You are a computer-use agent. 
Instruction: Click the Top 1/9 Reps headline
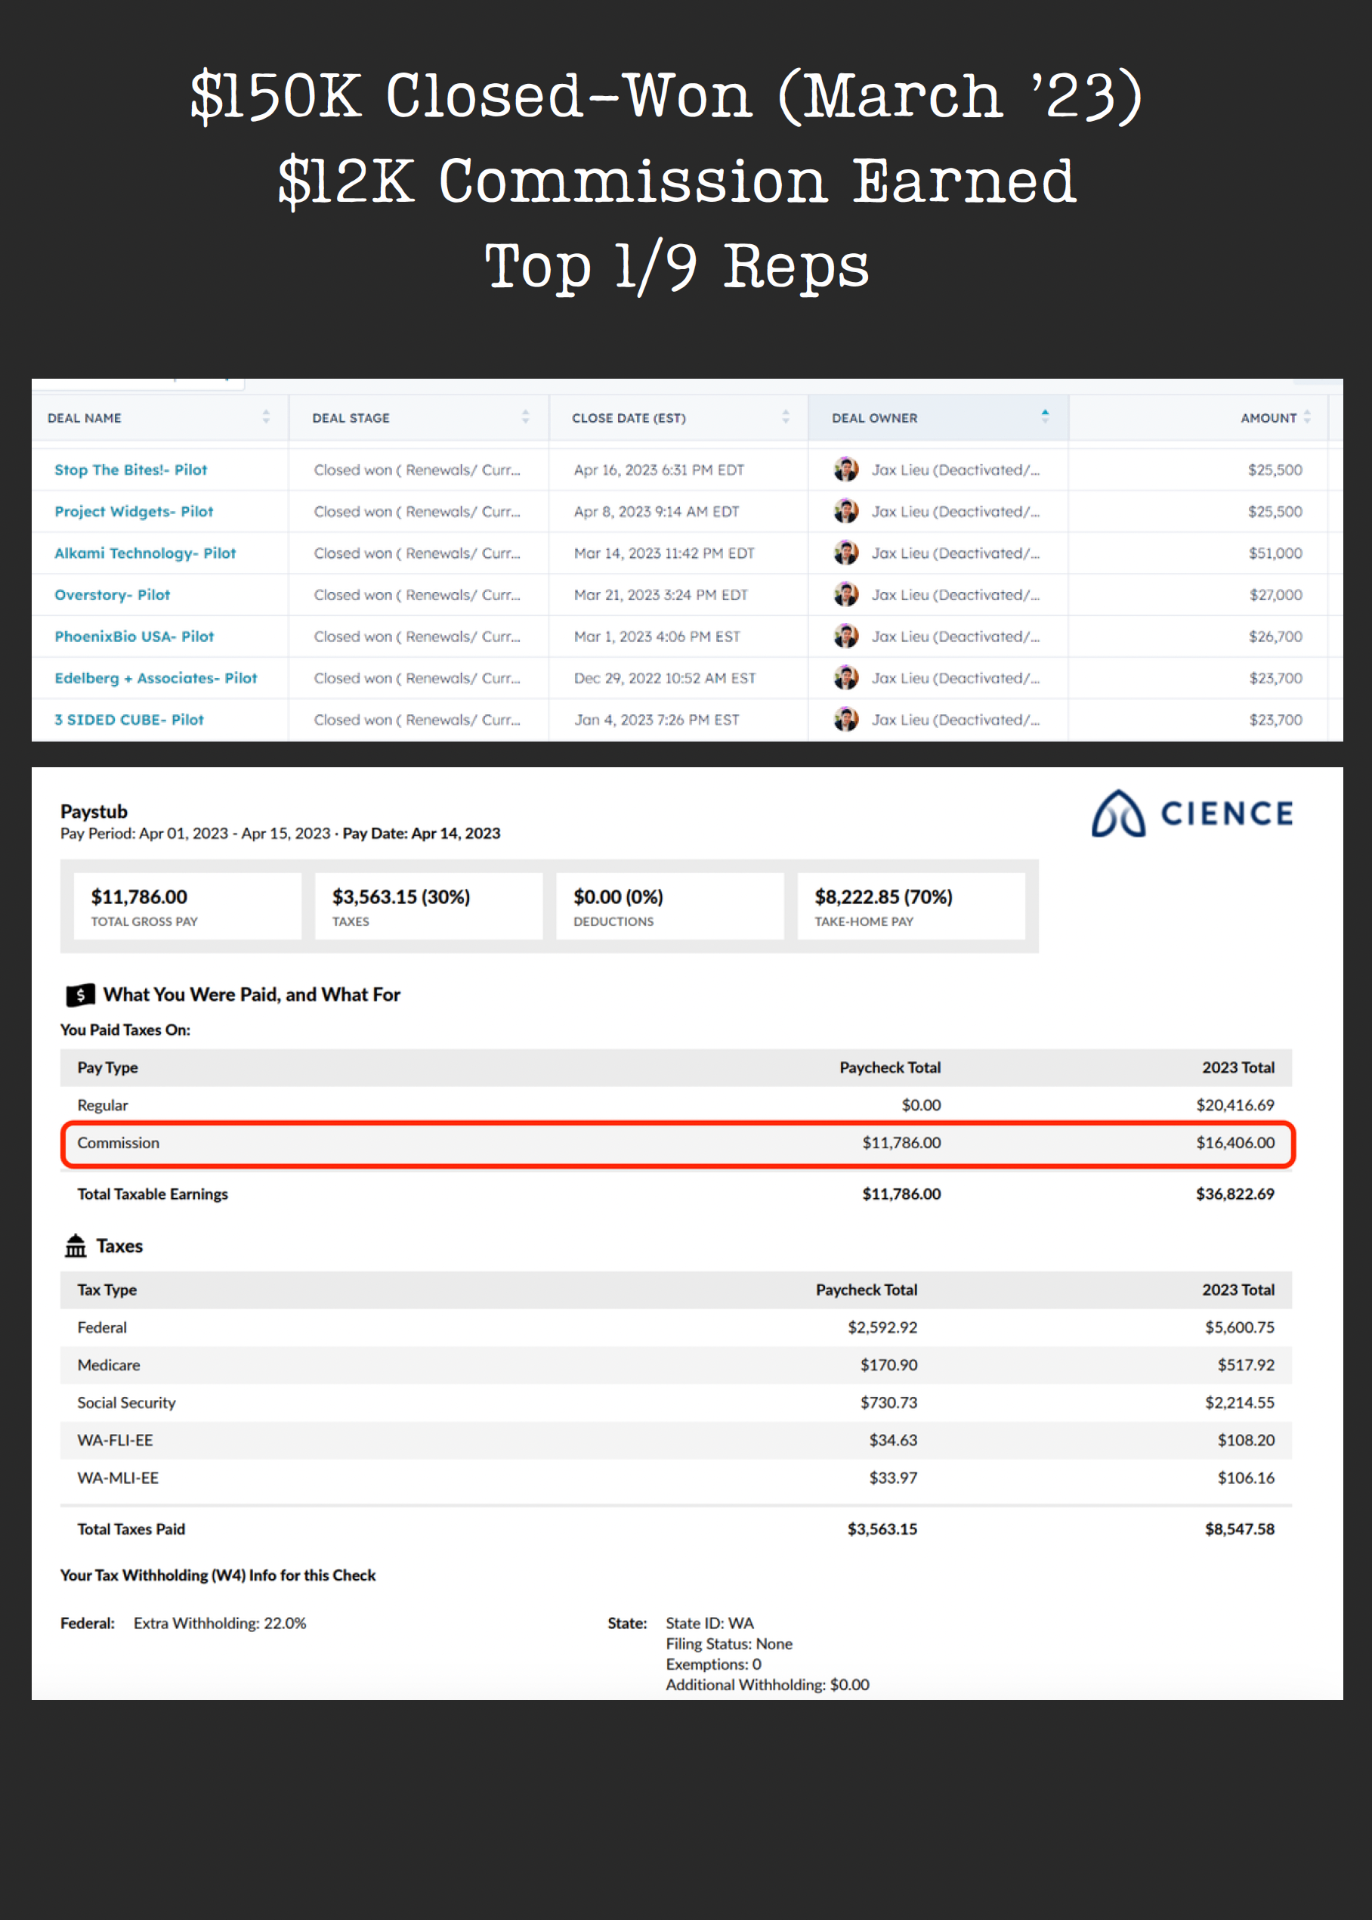click(678, 267)
